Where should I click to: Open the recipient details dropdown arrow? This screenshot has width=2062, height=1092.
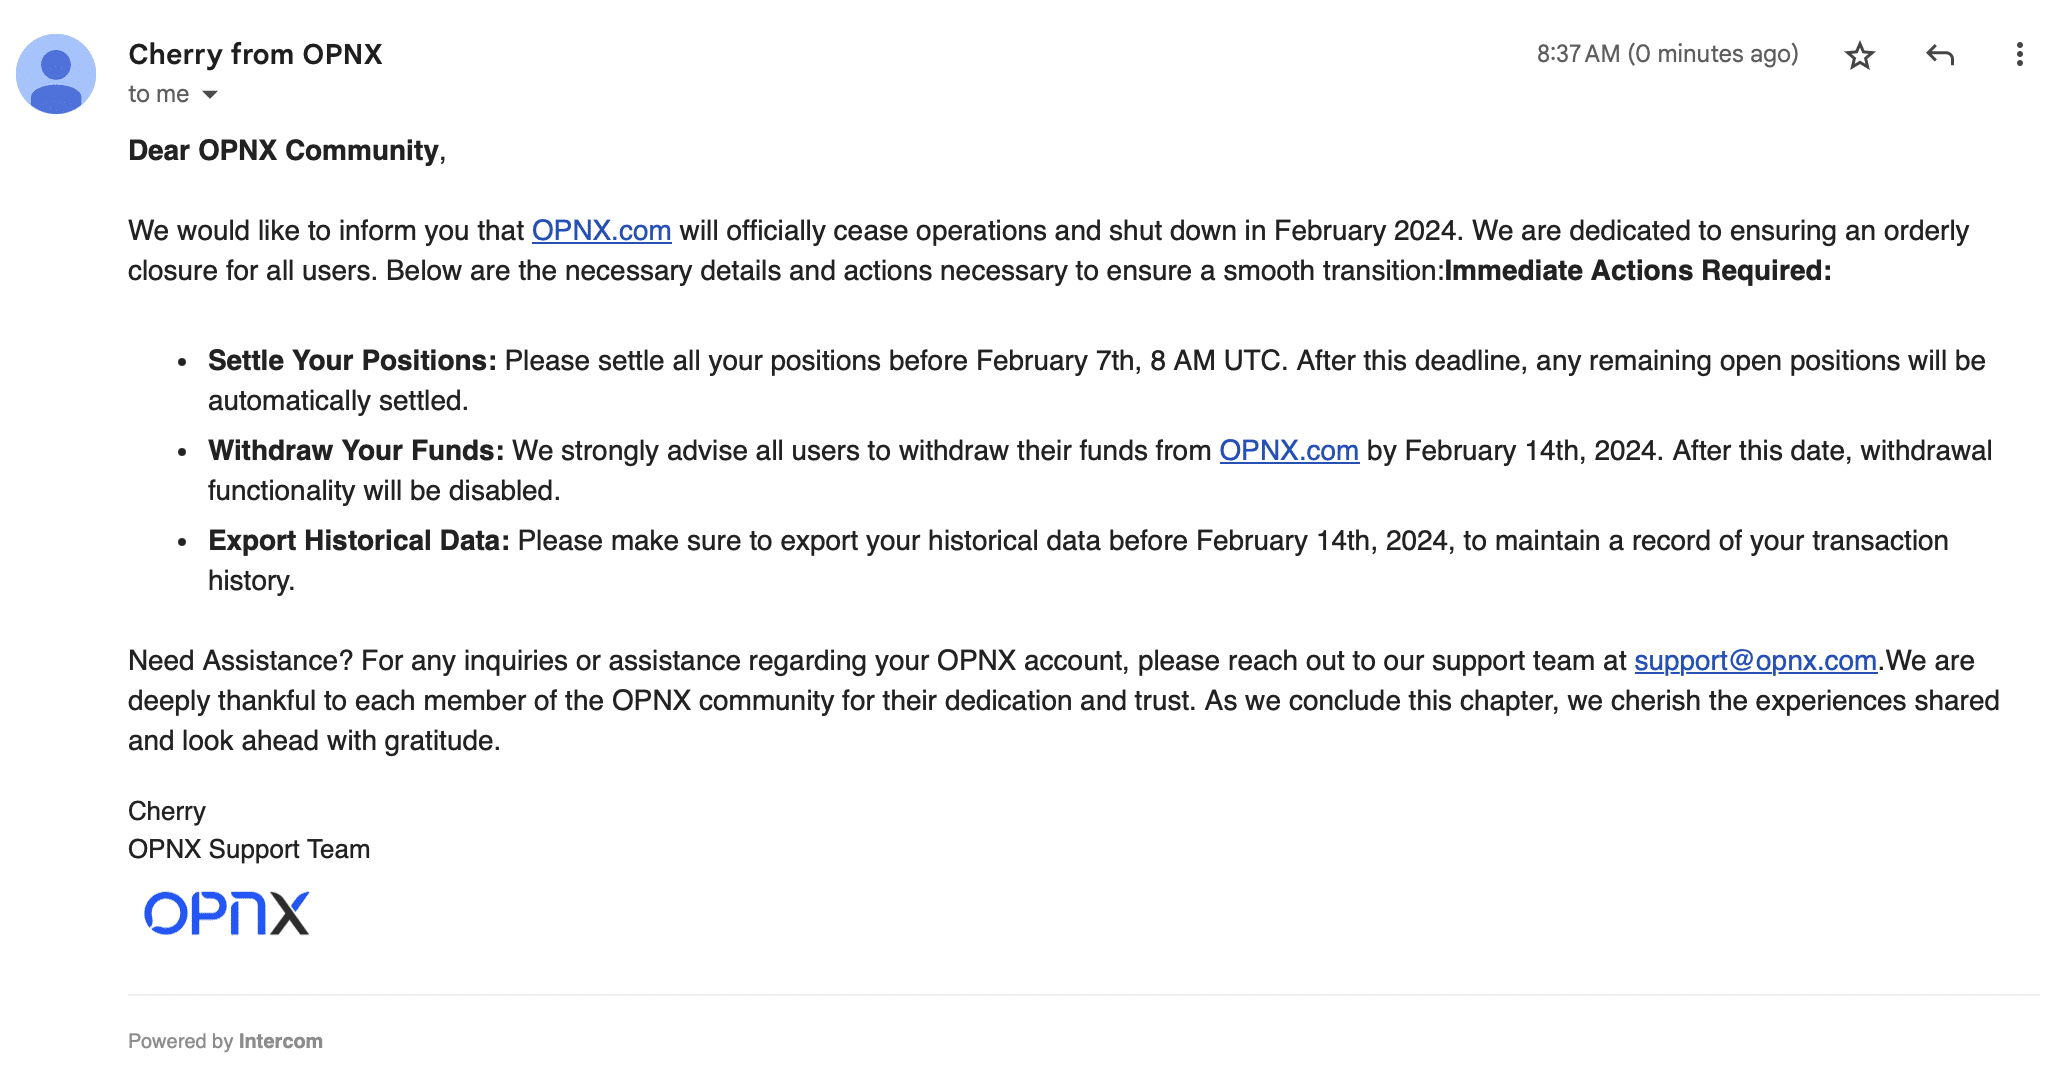(208, 94)
